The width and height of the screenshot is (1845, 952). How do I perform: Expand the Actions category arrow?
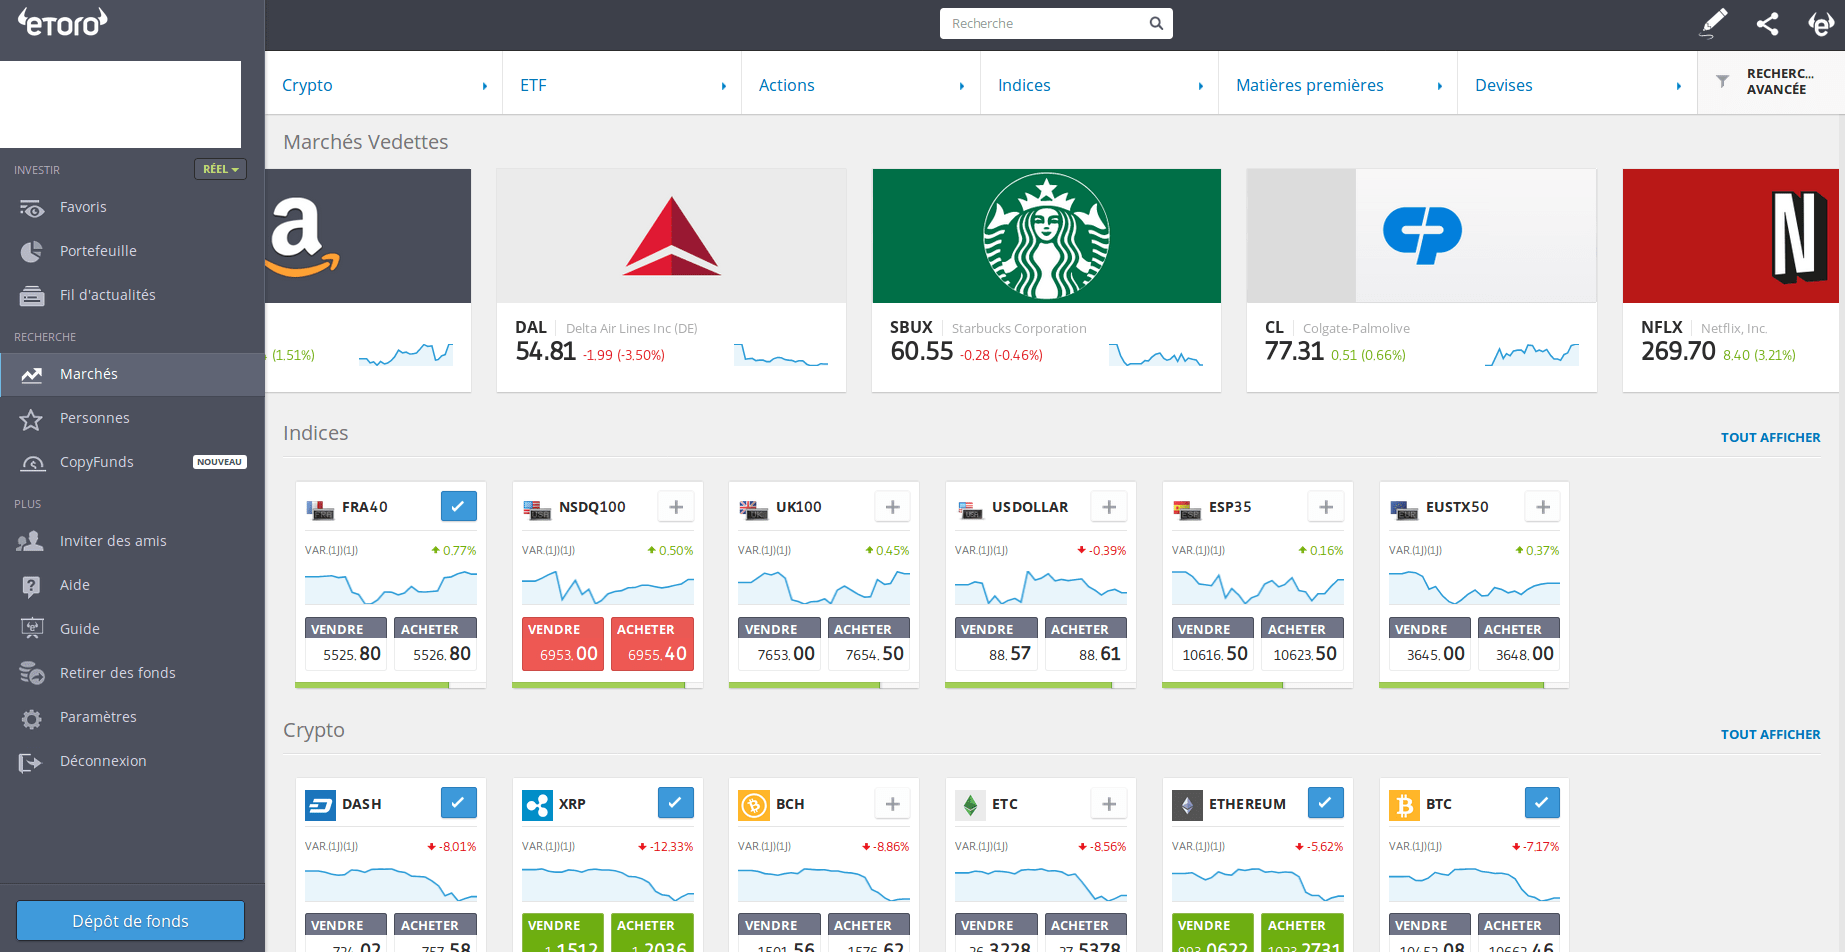(x=962, y=86)
